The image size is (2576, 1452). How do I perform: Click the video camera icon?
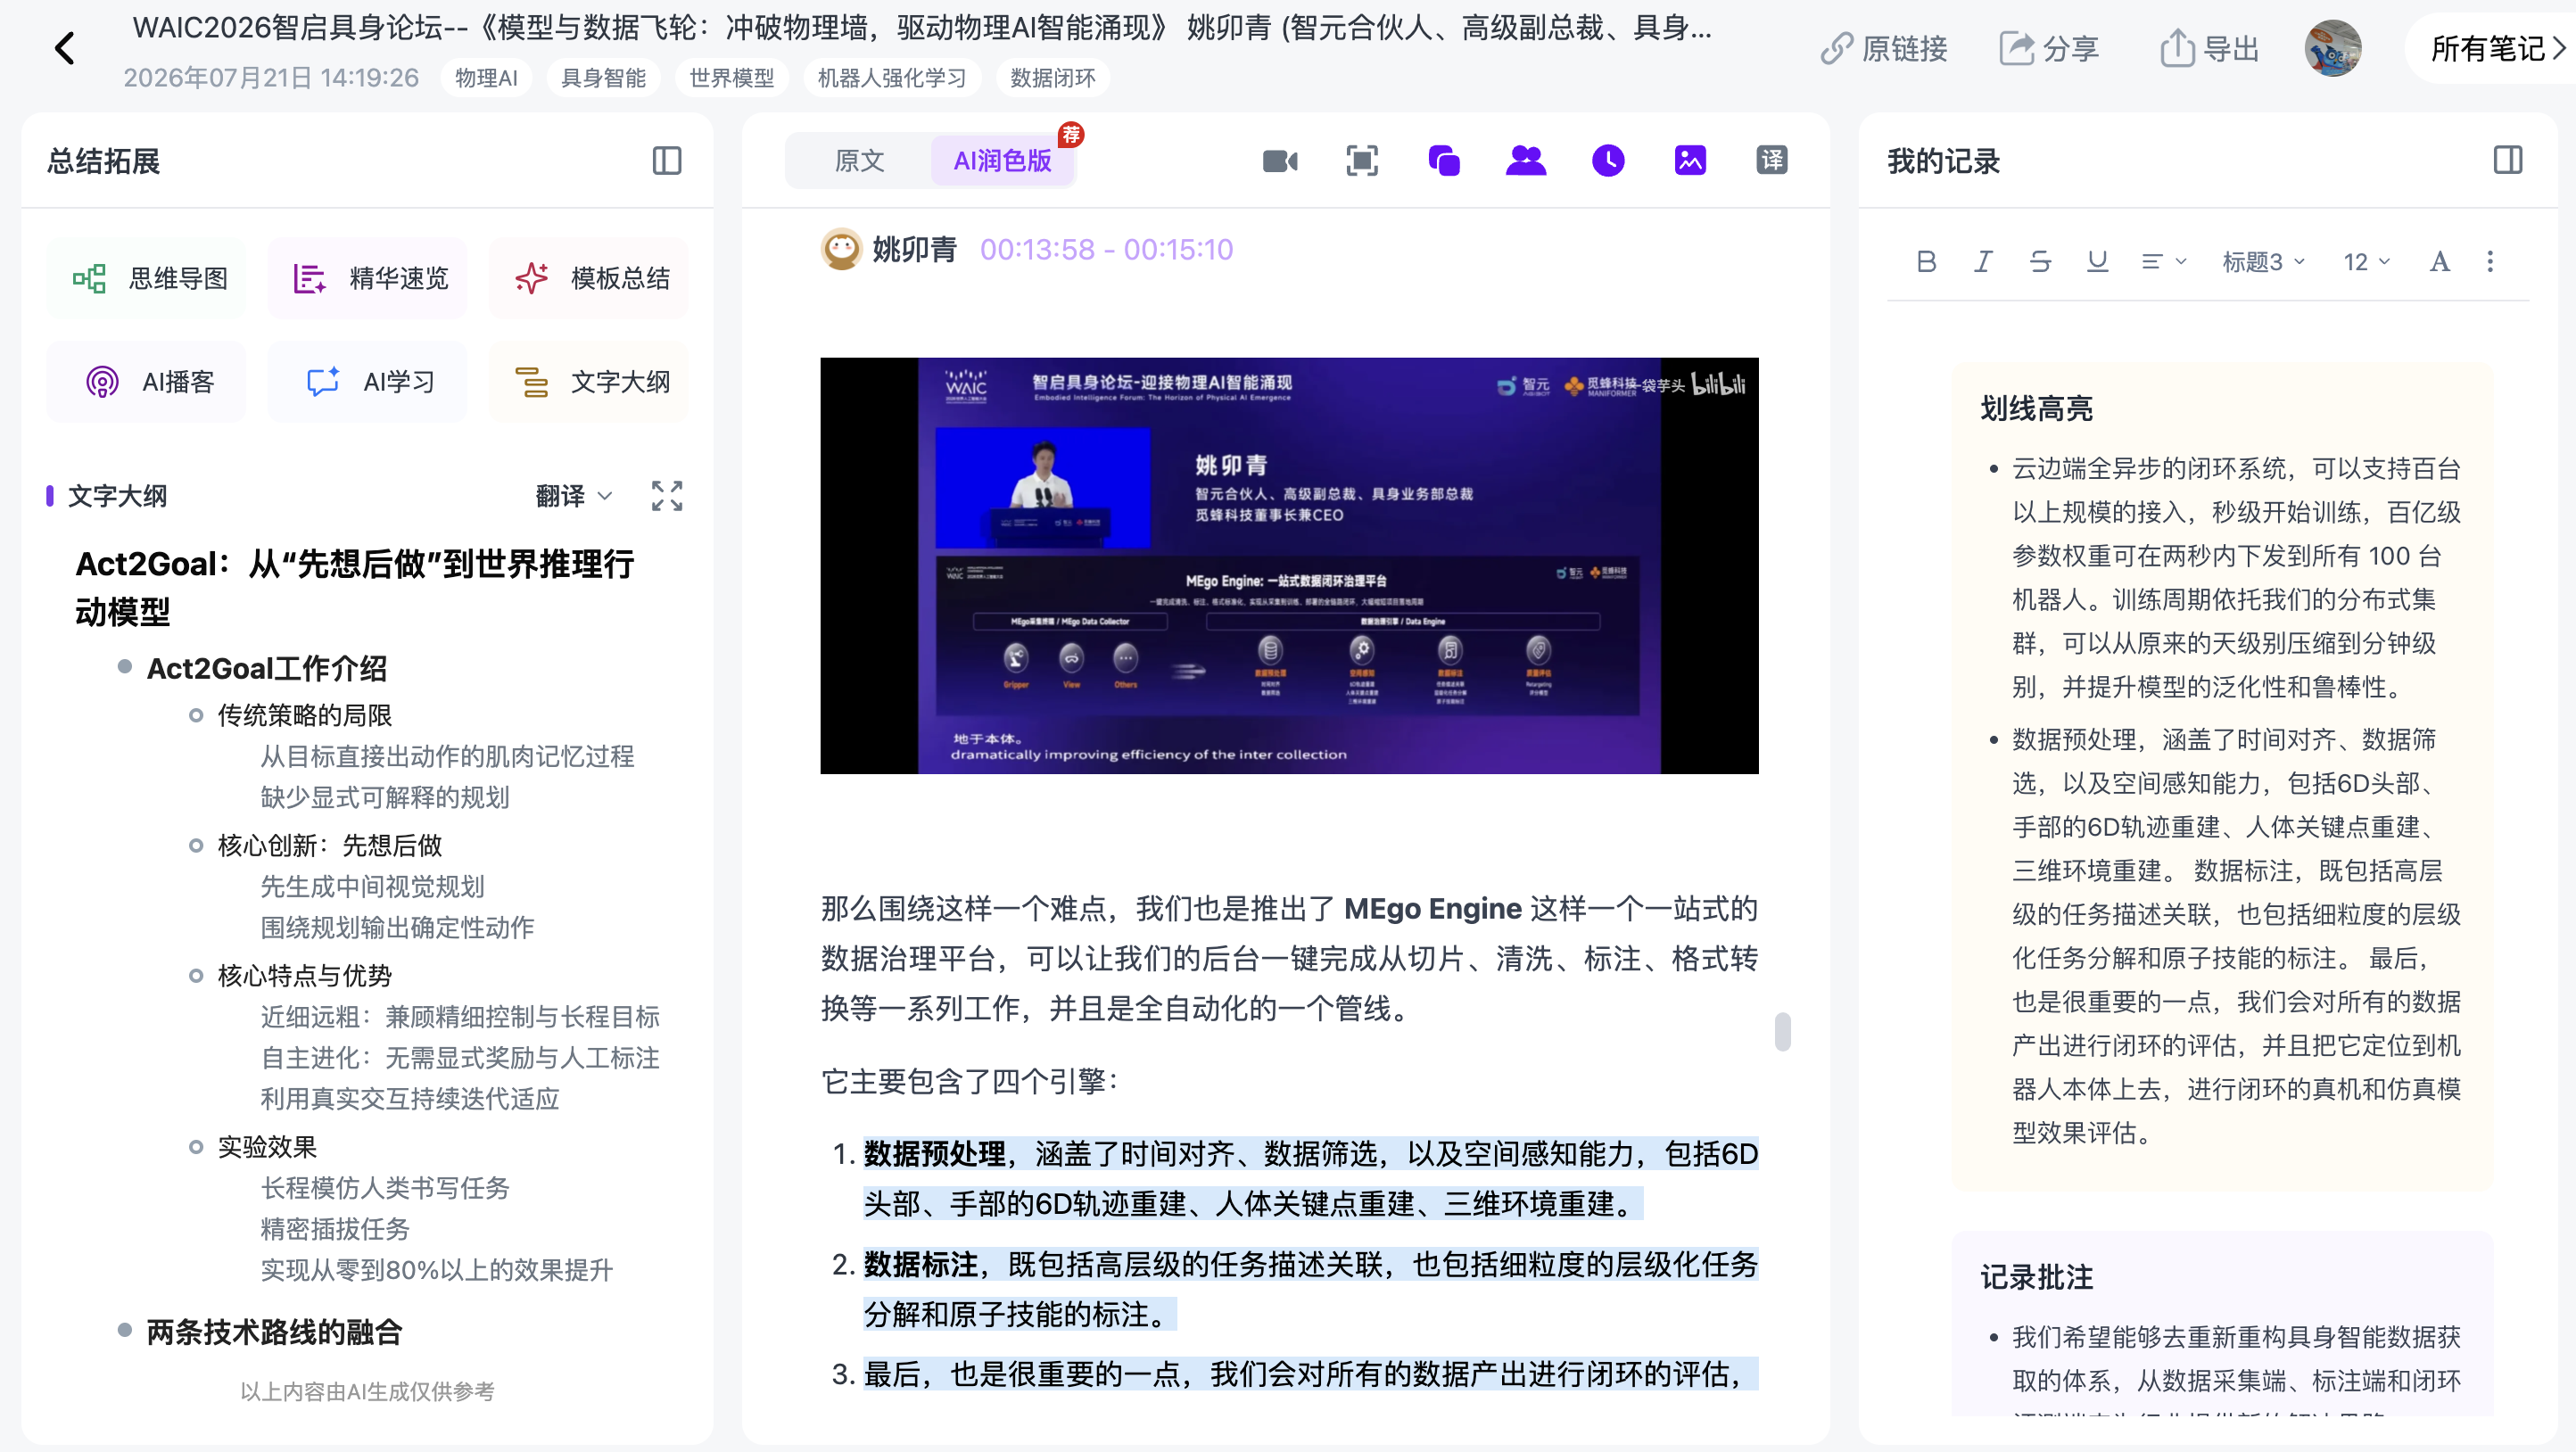[1280, 161]
